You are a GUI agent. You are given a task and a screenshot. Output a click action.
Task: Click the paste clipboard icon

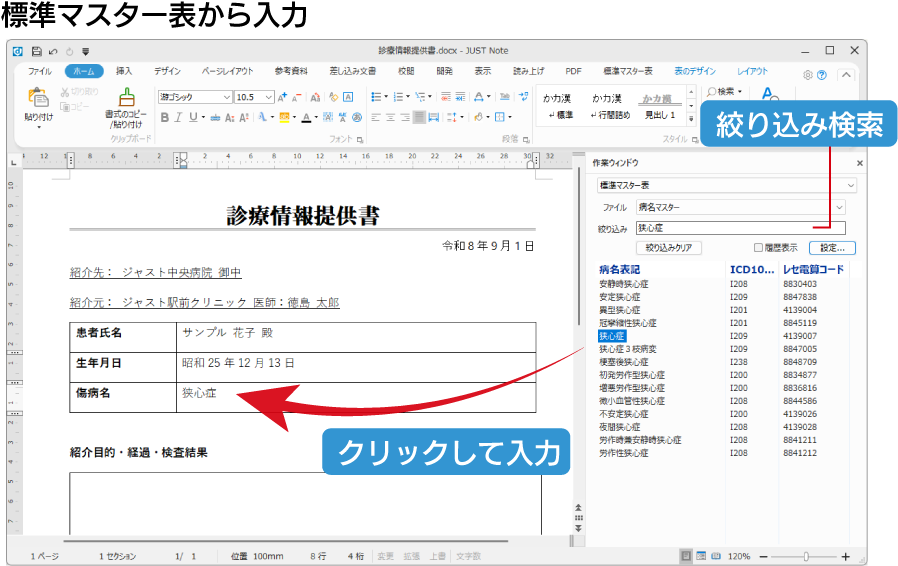pos(38,97)
